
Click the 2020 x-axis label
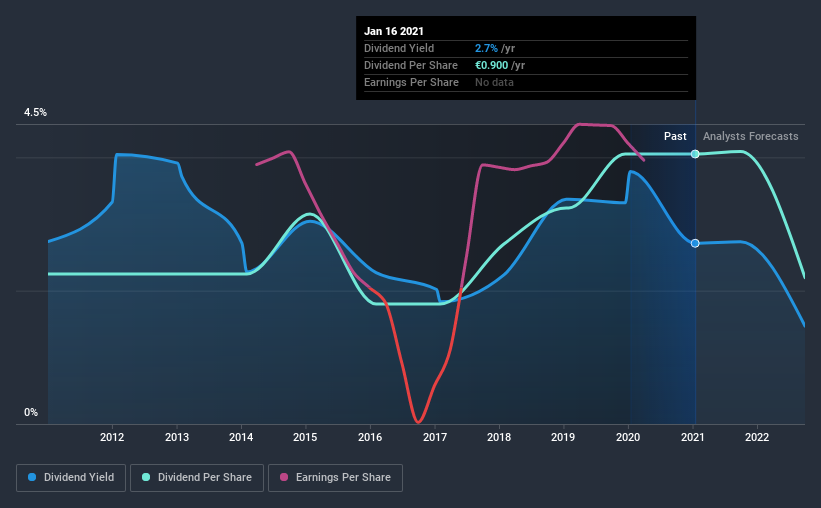628,437
